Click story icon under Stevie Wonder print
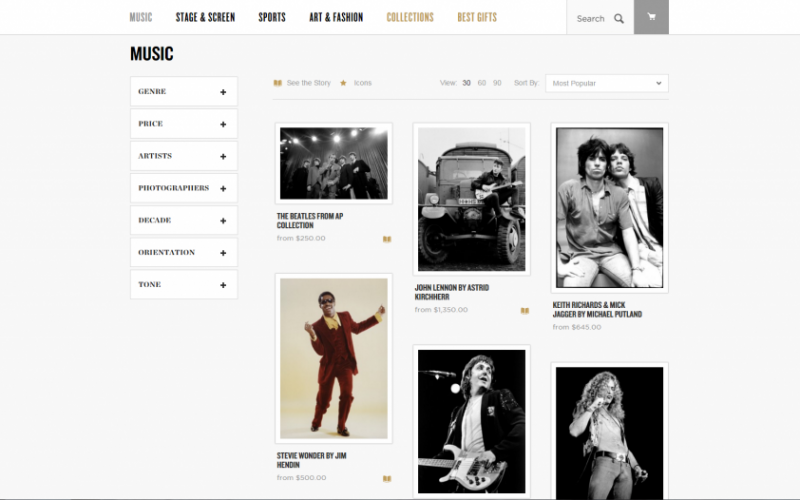Screen dimensions: 800x500 point(387,479)
